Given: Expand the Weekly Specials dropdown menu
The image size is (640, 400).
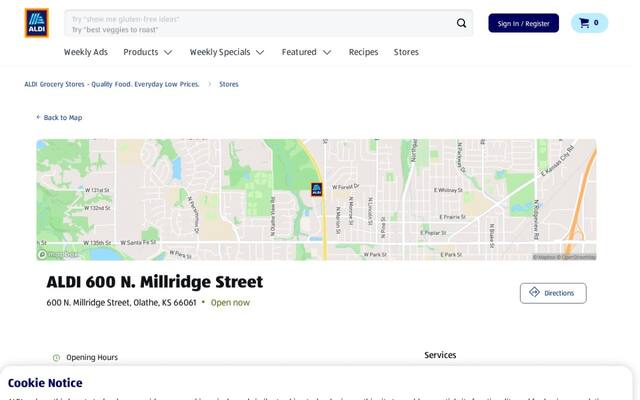Looking at the screenshot, I should (227, 52).
